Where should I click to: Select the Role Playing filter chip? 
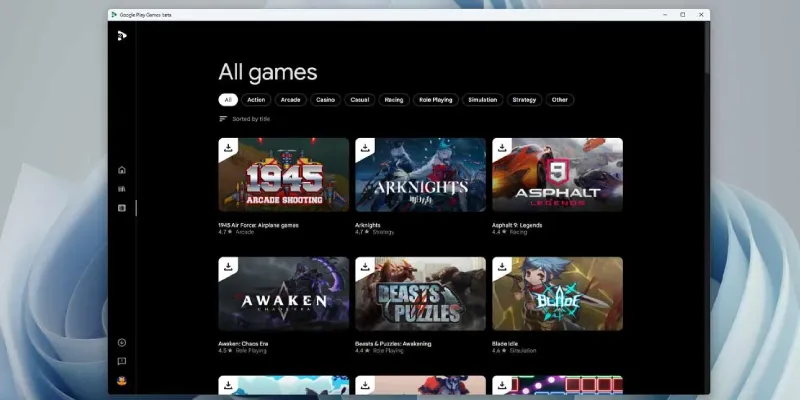435,100
